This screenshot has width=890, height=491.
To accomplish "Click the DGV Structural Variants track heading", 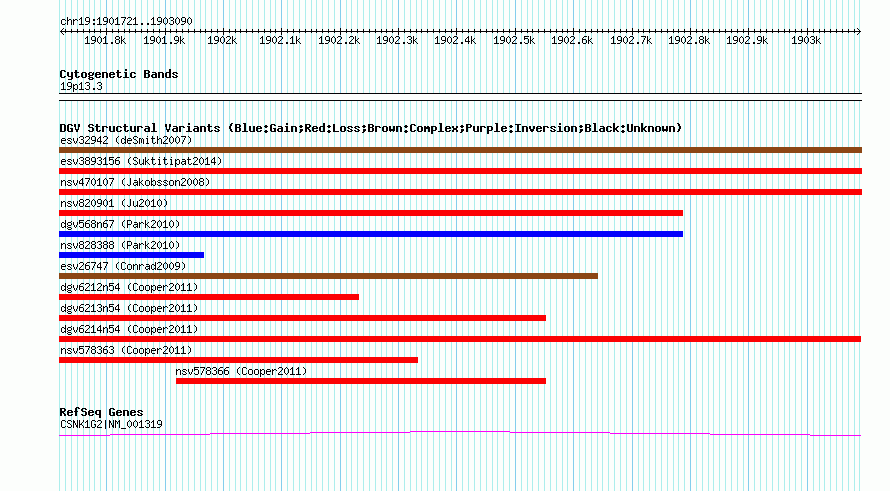I will 371,128.
